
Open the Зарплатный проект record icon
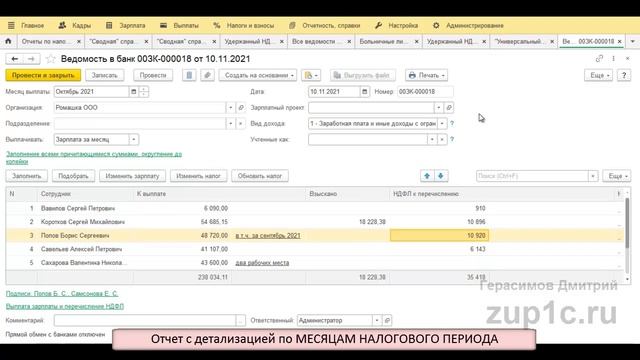pyautogui.click(x=449, y=108)
